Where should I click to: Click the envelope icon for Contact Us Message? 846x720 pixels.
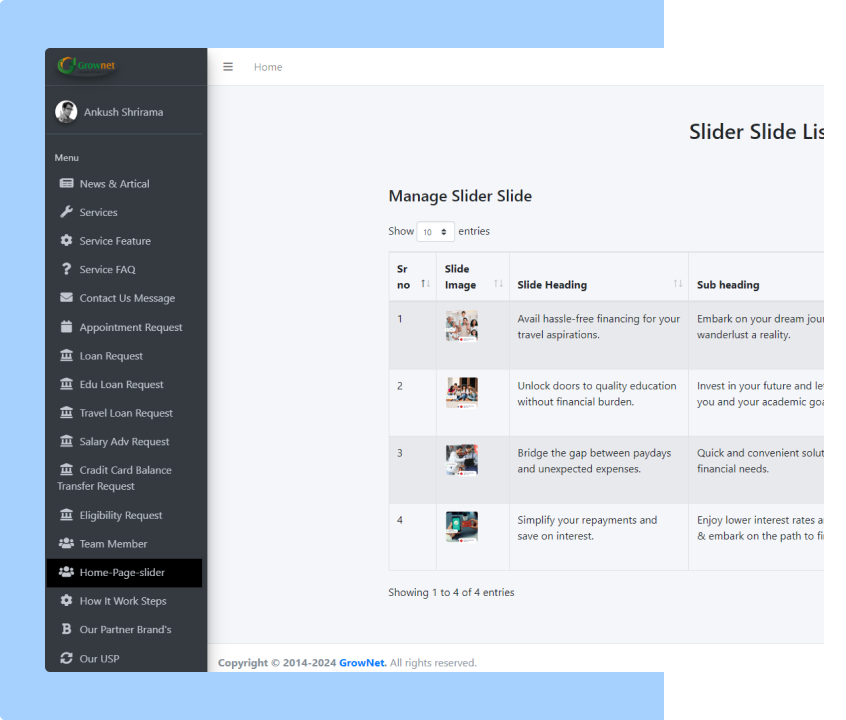pos(66,298)
